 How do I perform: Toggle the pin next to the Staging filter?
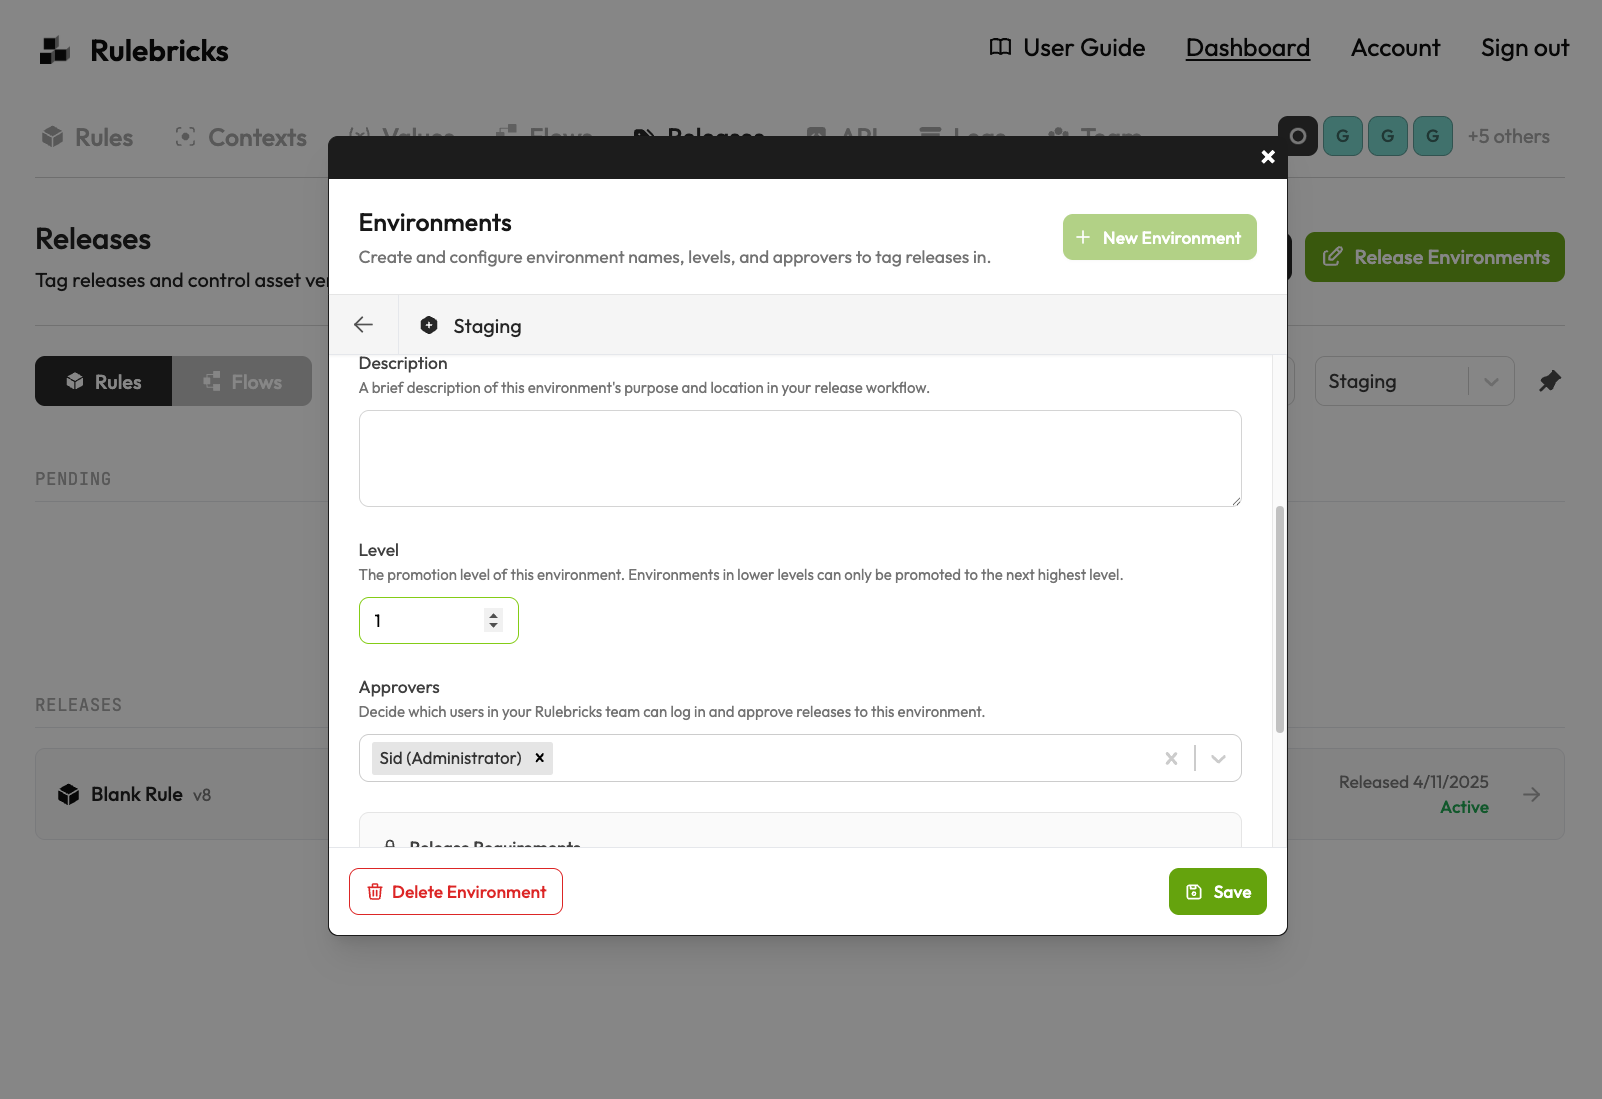(1551, 381)
